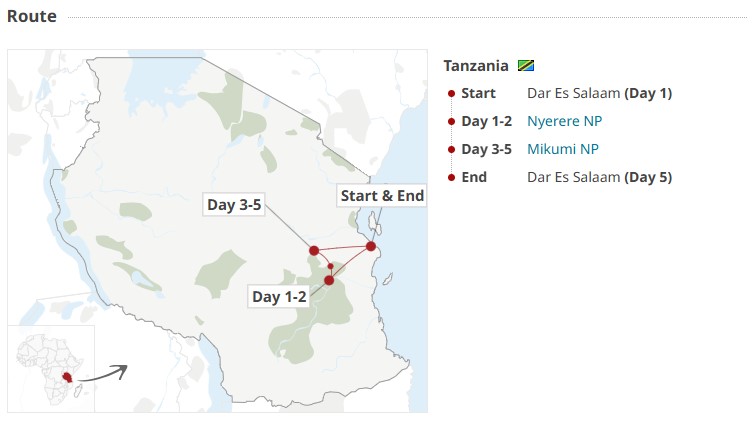Image resolution: width=754 pixels, height=421 pixels.
Task: Click the Route section heading
Action: click(x=32, y=16)
